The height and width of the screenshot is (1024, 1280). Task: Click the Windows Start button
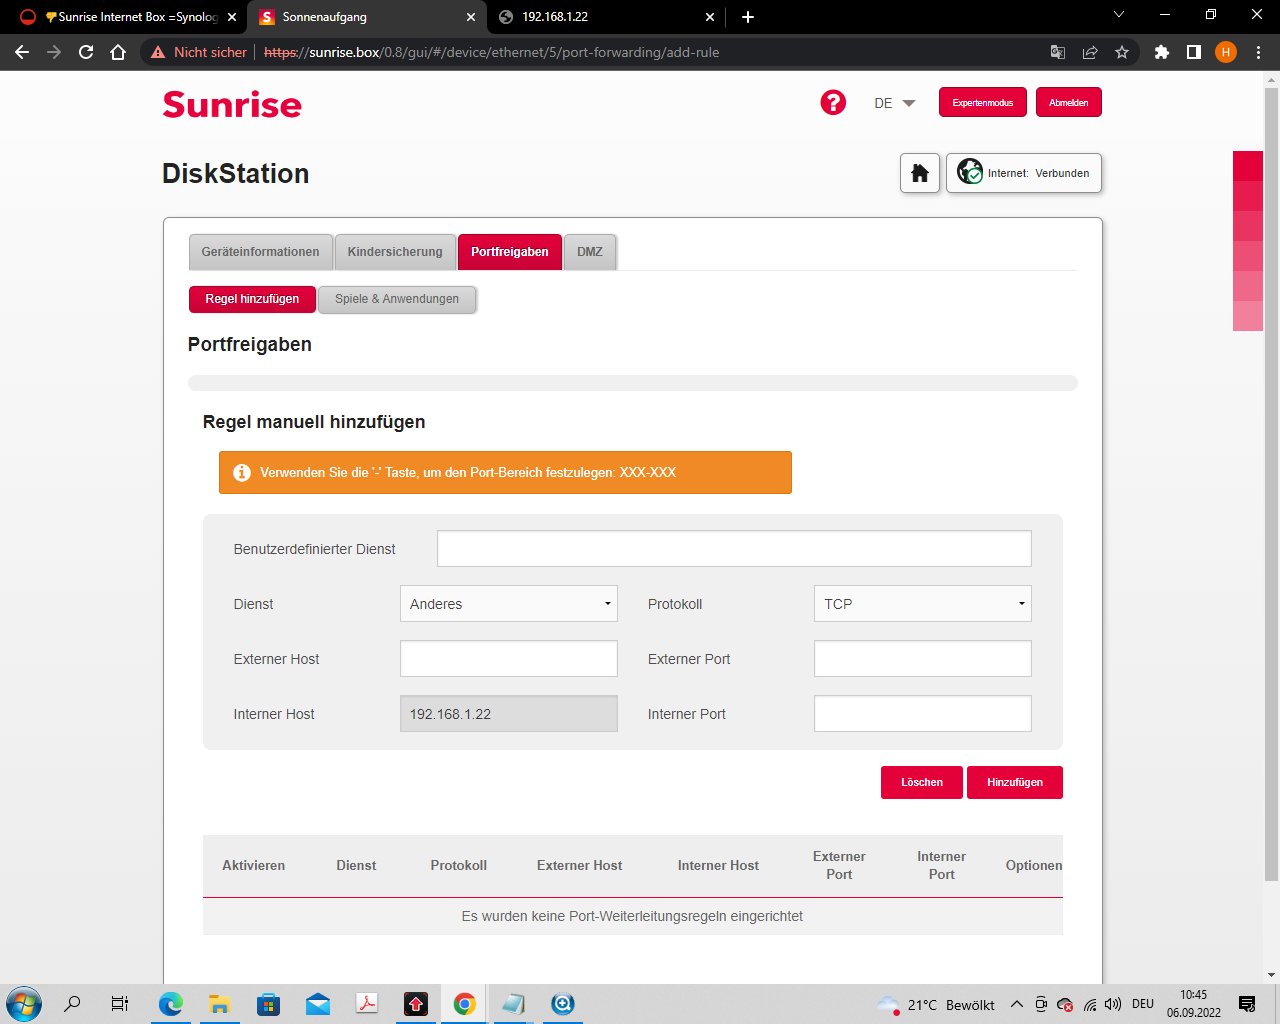pos(23,1004)
